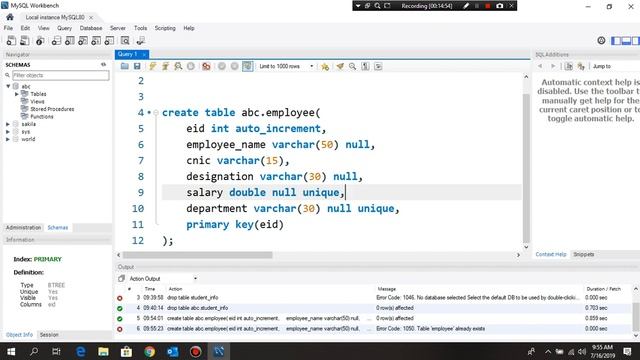The width and height of the screenshot is (640, 360).
Task: Open the Scripting menu
Action: pos(165,28)
